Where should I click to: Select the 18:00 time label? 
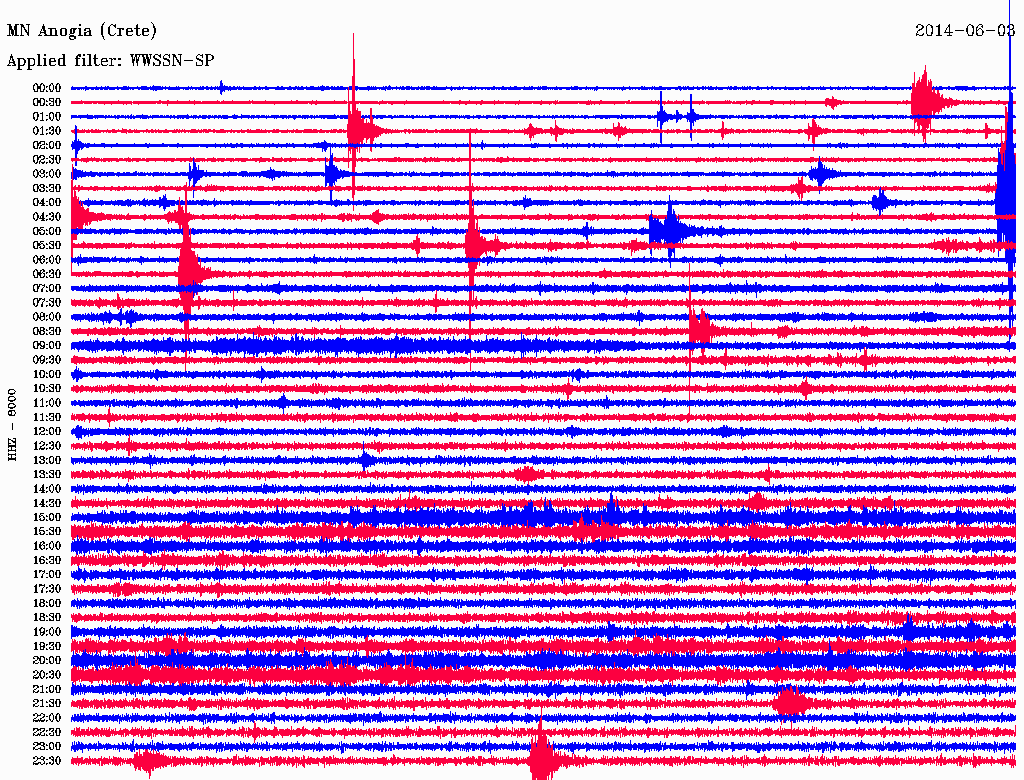pos(47,603)
